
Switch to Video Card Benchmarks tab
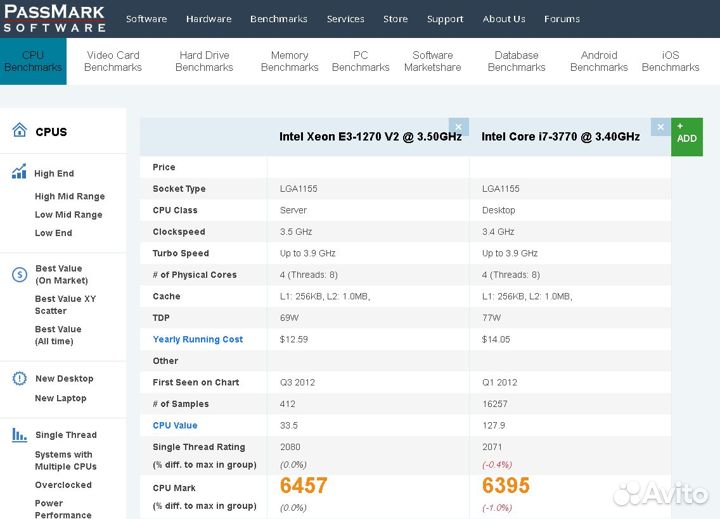pyautogui.click(x=113, y=61)
